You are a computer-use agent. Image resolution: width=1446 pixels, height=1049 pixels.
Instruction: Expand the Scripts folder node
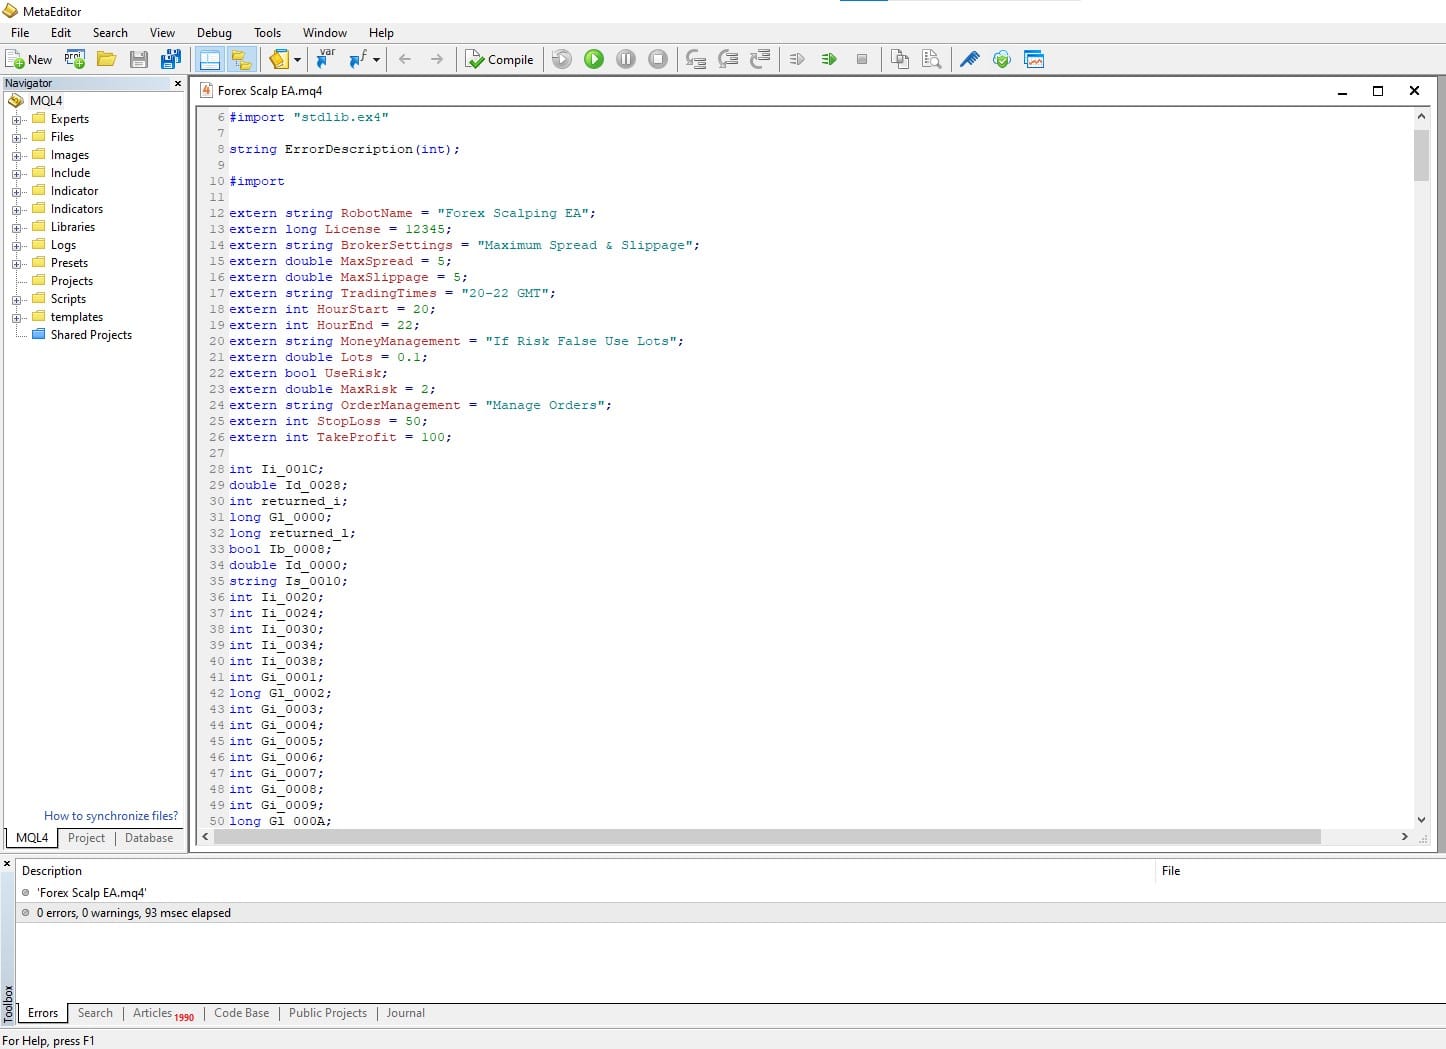16,300
